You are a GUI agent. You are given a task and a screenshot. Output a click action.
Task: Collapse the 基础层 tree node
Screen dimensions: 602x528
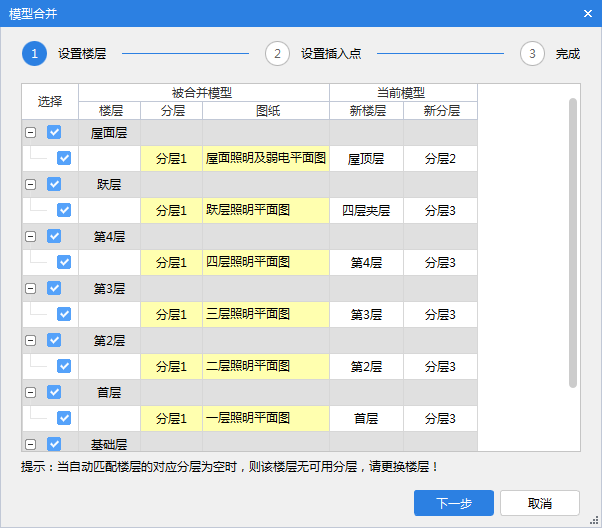[x=31, y=444]
